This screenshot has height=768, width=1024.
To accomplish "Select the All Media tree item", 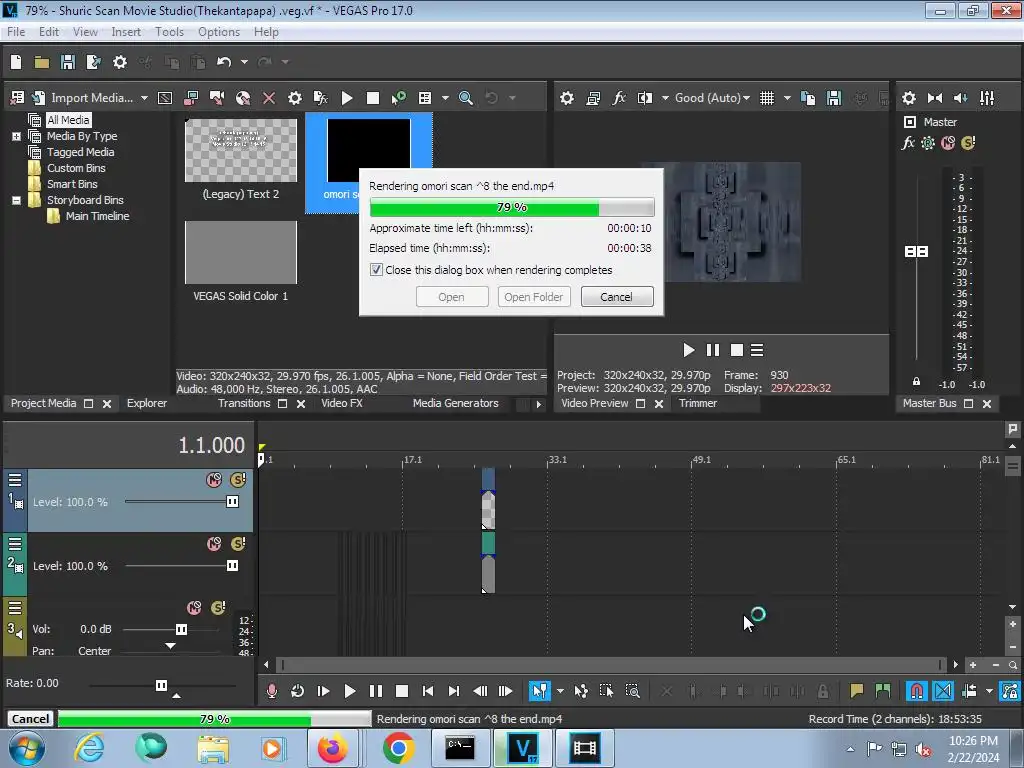I will coord(68,120).
